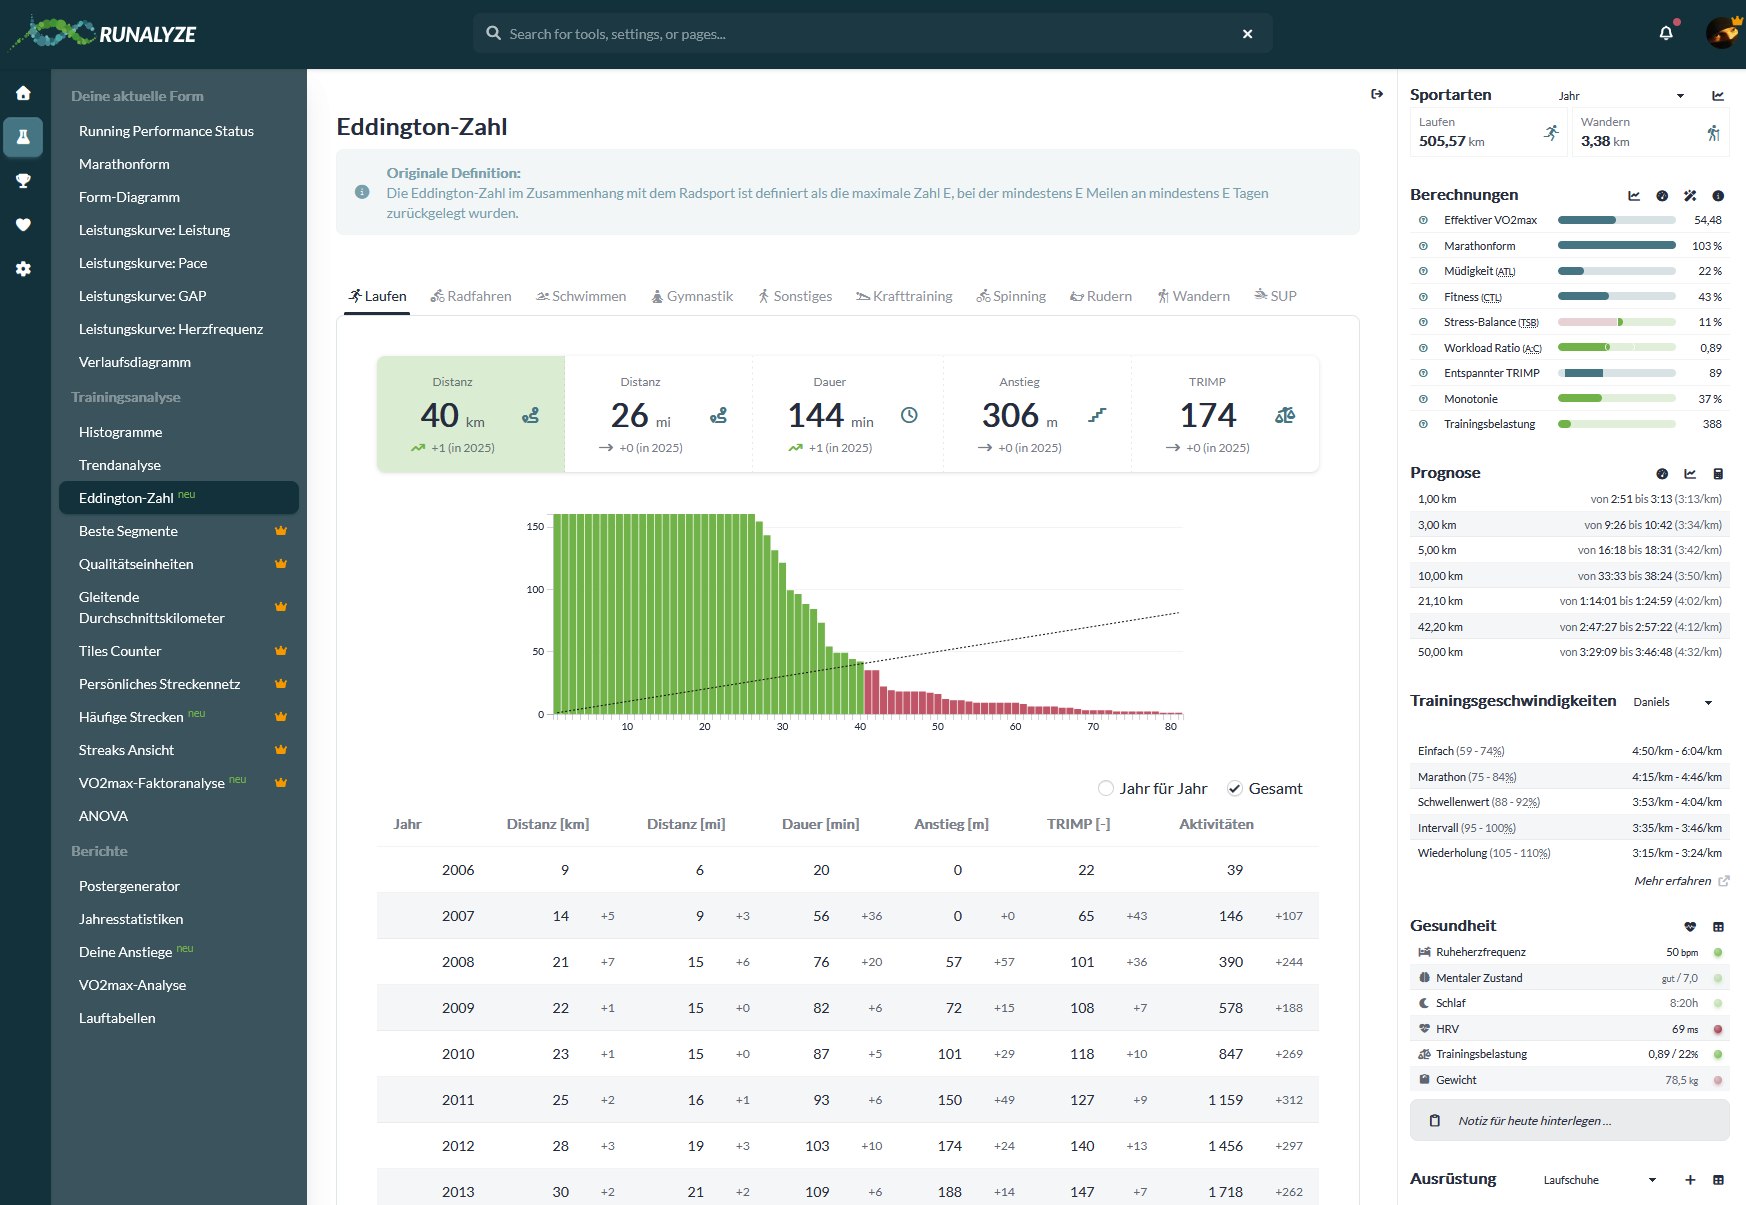Screen dimensions: 1746x1205
Task: Click the home icon in left rail
Action: (x=23, y=93)
